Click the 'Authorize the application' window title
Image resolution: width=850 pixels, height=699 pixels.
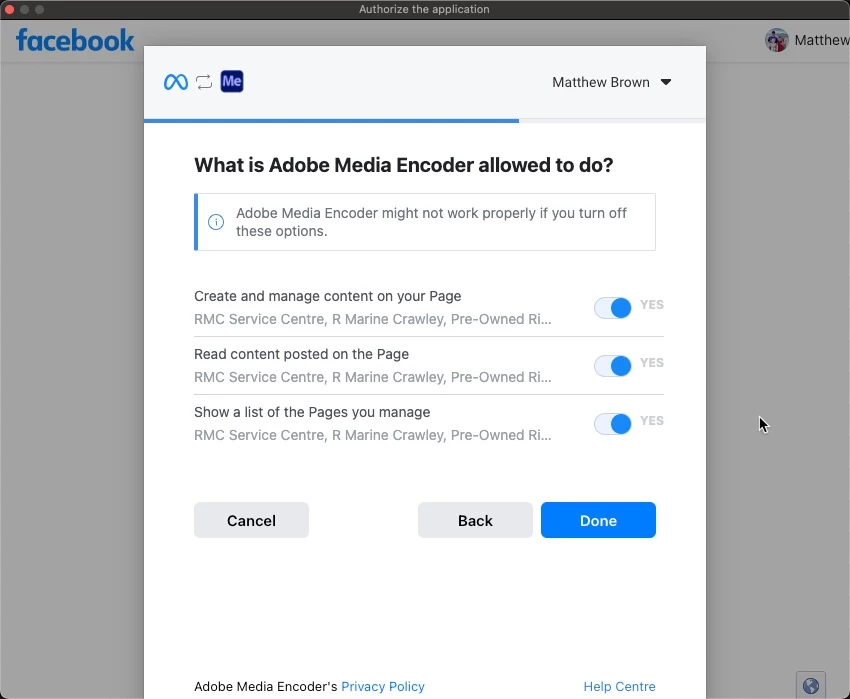click(424, 9)
